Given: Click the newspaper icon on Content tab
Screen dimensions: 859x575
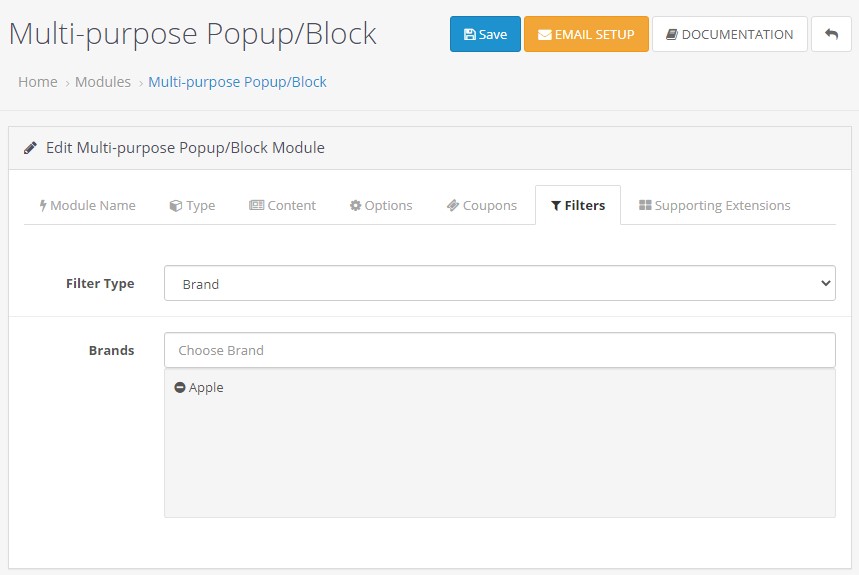Looking at the screenshot, I should coord(256,205).
